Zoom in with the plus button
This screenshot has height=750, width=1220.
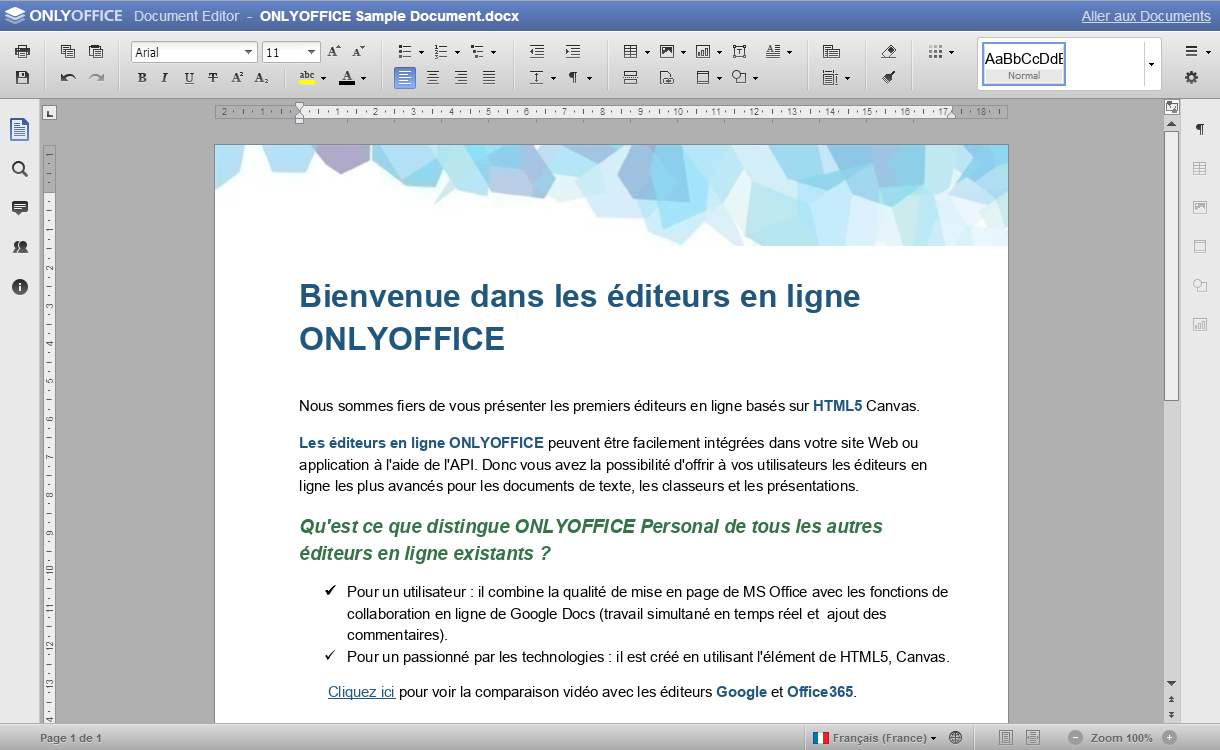pyautogui.click(x=1169, y=738)
